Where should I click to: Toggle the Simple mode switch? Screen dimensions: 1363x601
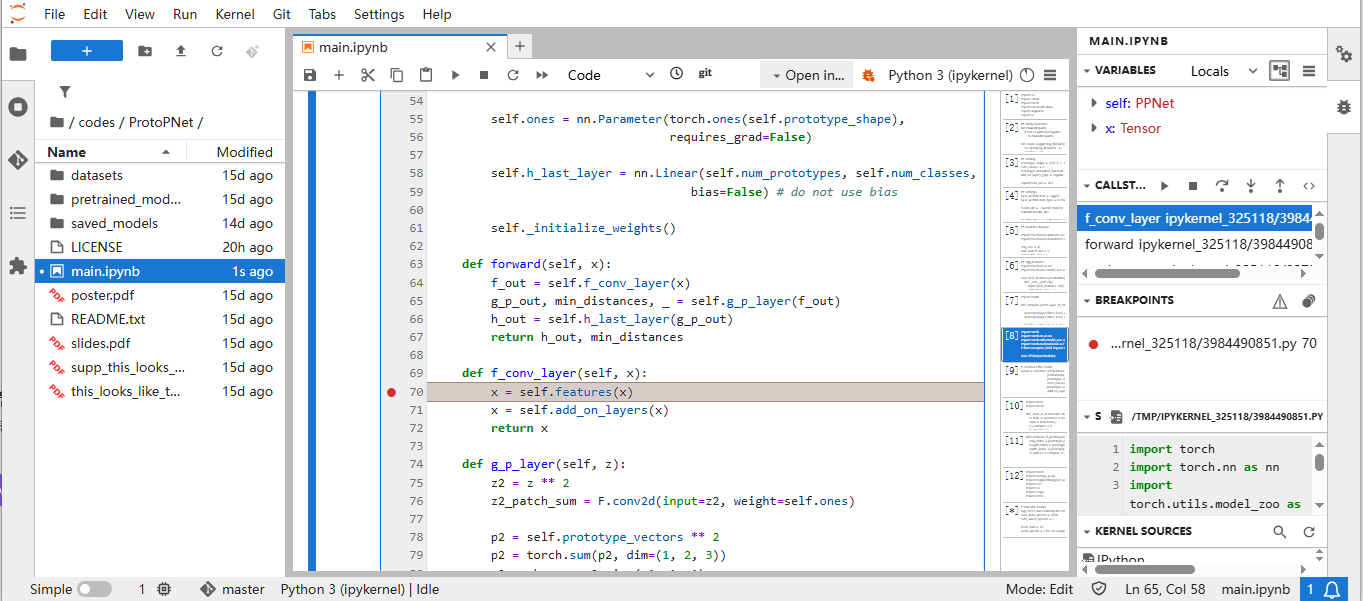click(94, 589)
